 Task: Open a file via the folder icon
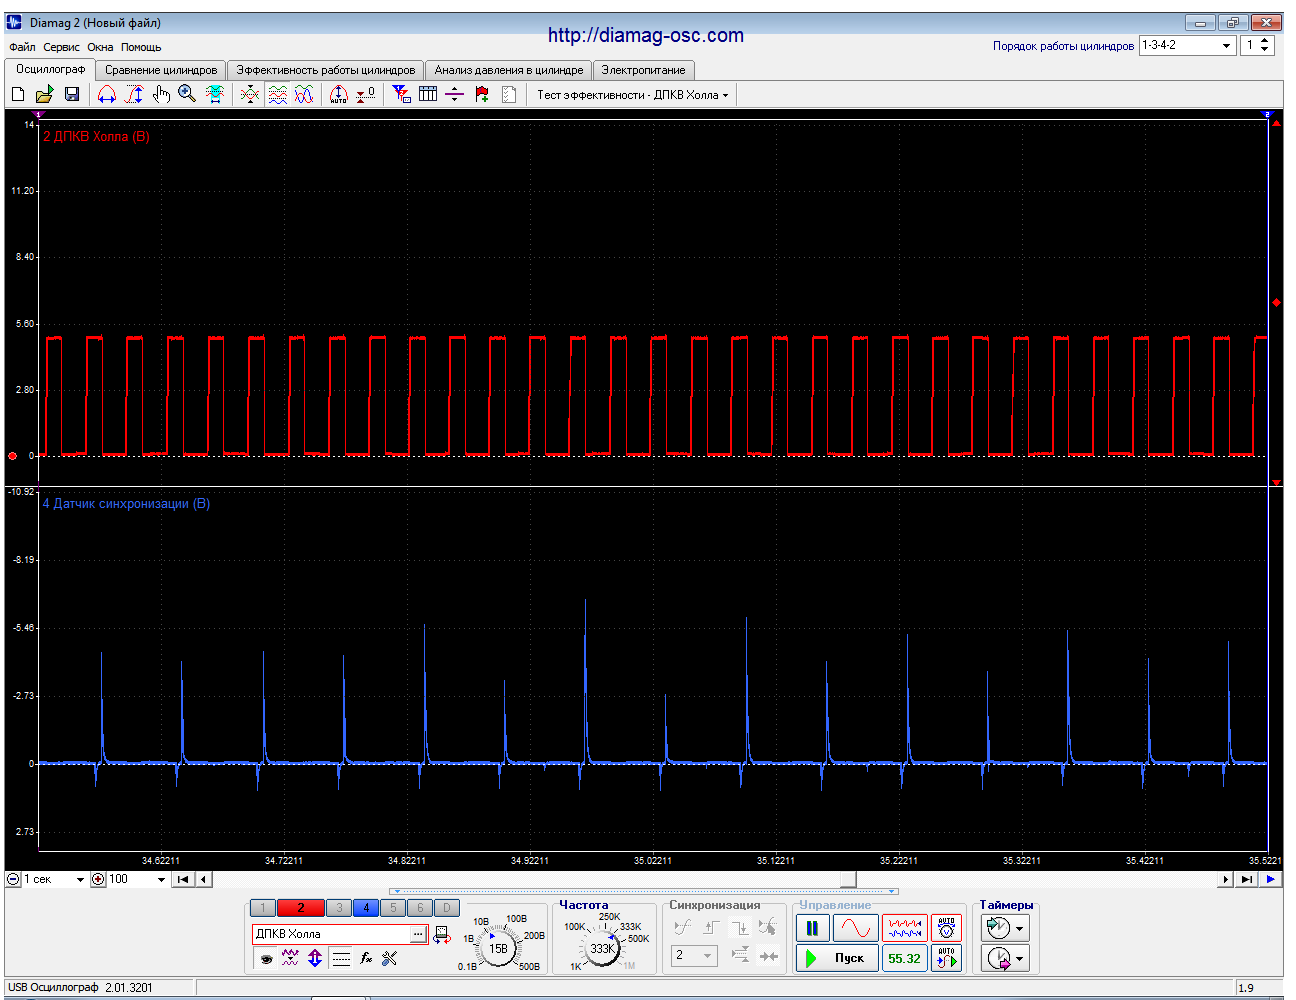[45, 94]
